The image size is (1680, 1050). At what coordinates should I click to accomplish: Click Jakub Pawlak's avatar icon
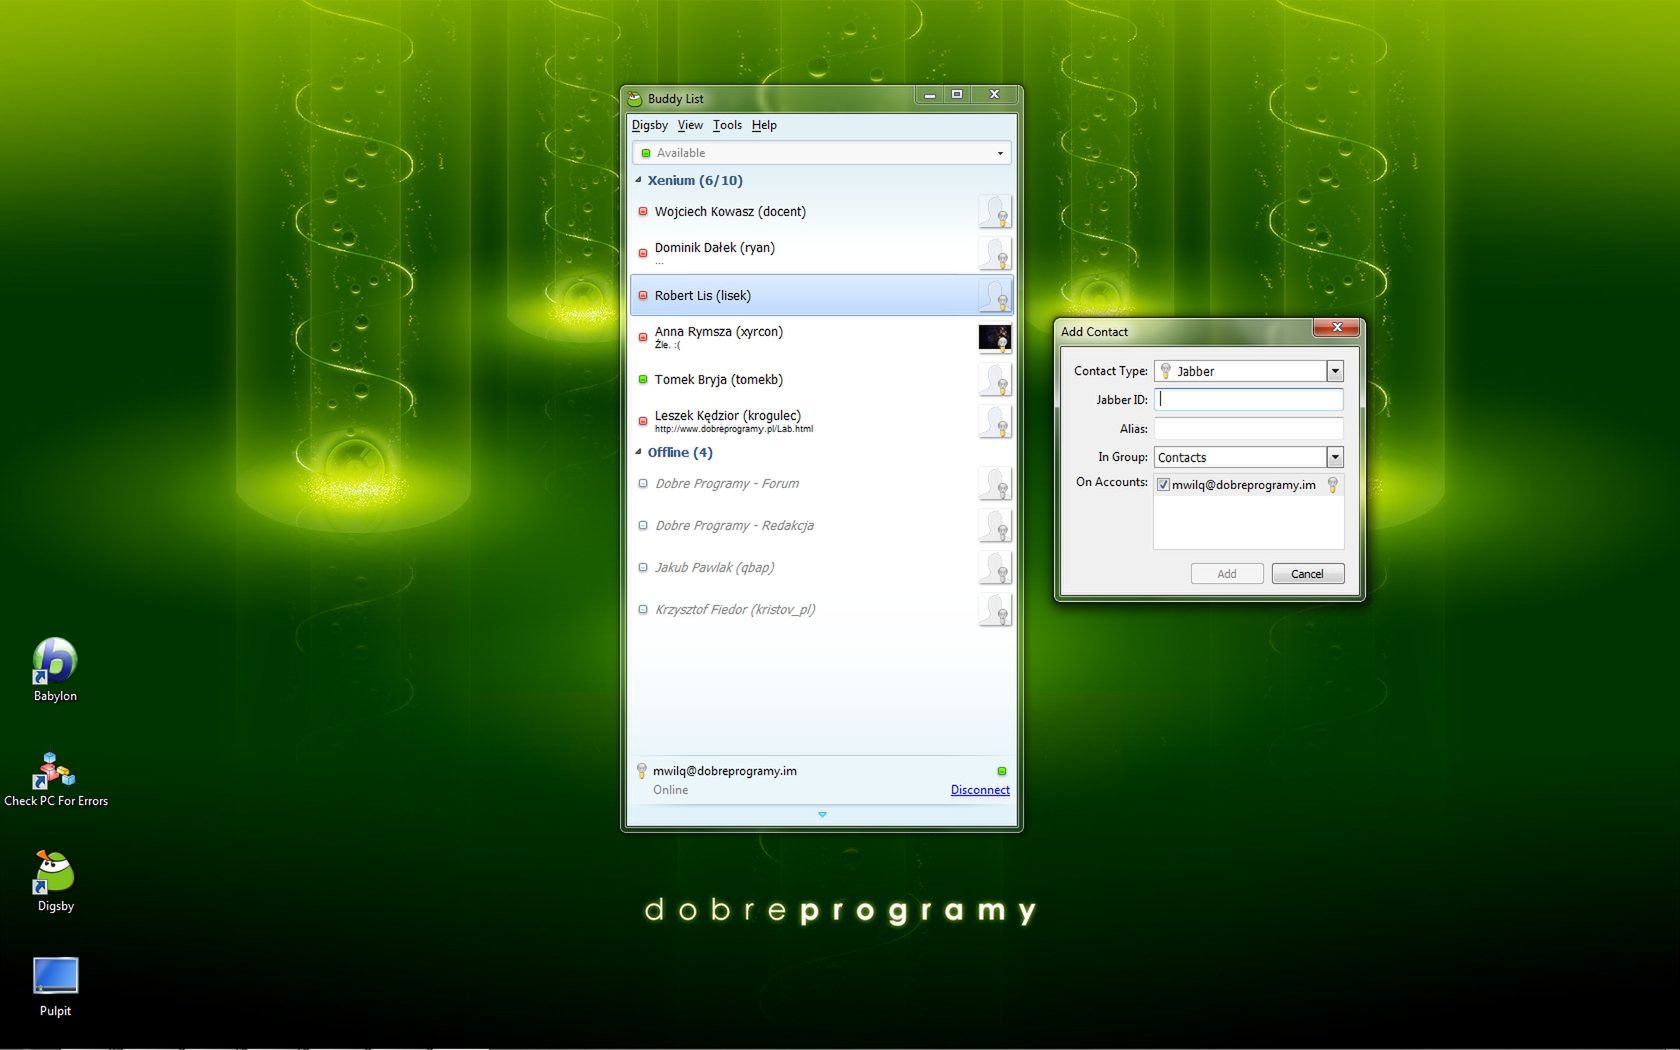(x=995, y=568)
